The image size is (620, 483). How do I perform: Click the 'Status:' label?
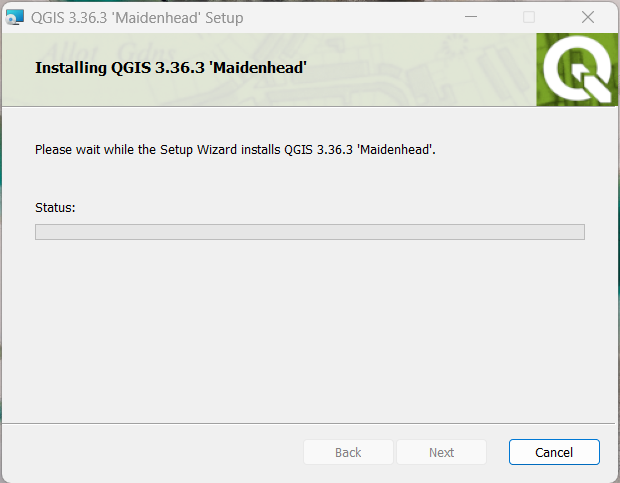click(x=55, y=208)
